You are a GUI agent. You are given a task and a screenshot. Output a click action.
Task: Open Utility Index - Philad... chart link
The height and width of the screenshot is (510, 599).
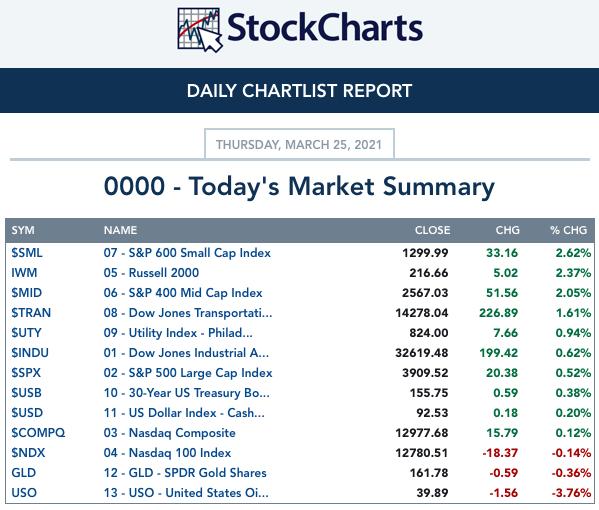[x=178, y=333]
